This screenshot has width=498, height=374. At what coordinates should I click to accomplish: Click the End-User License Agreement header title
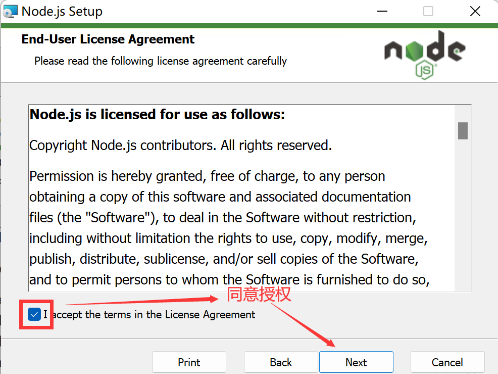pyautogui.click(x=108, y=39)
